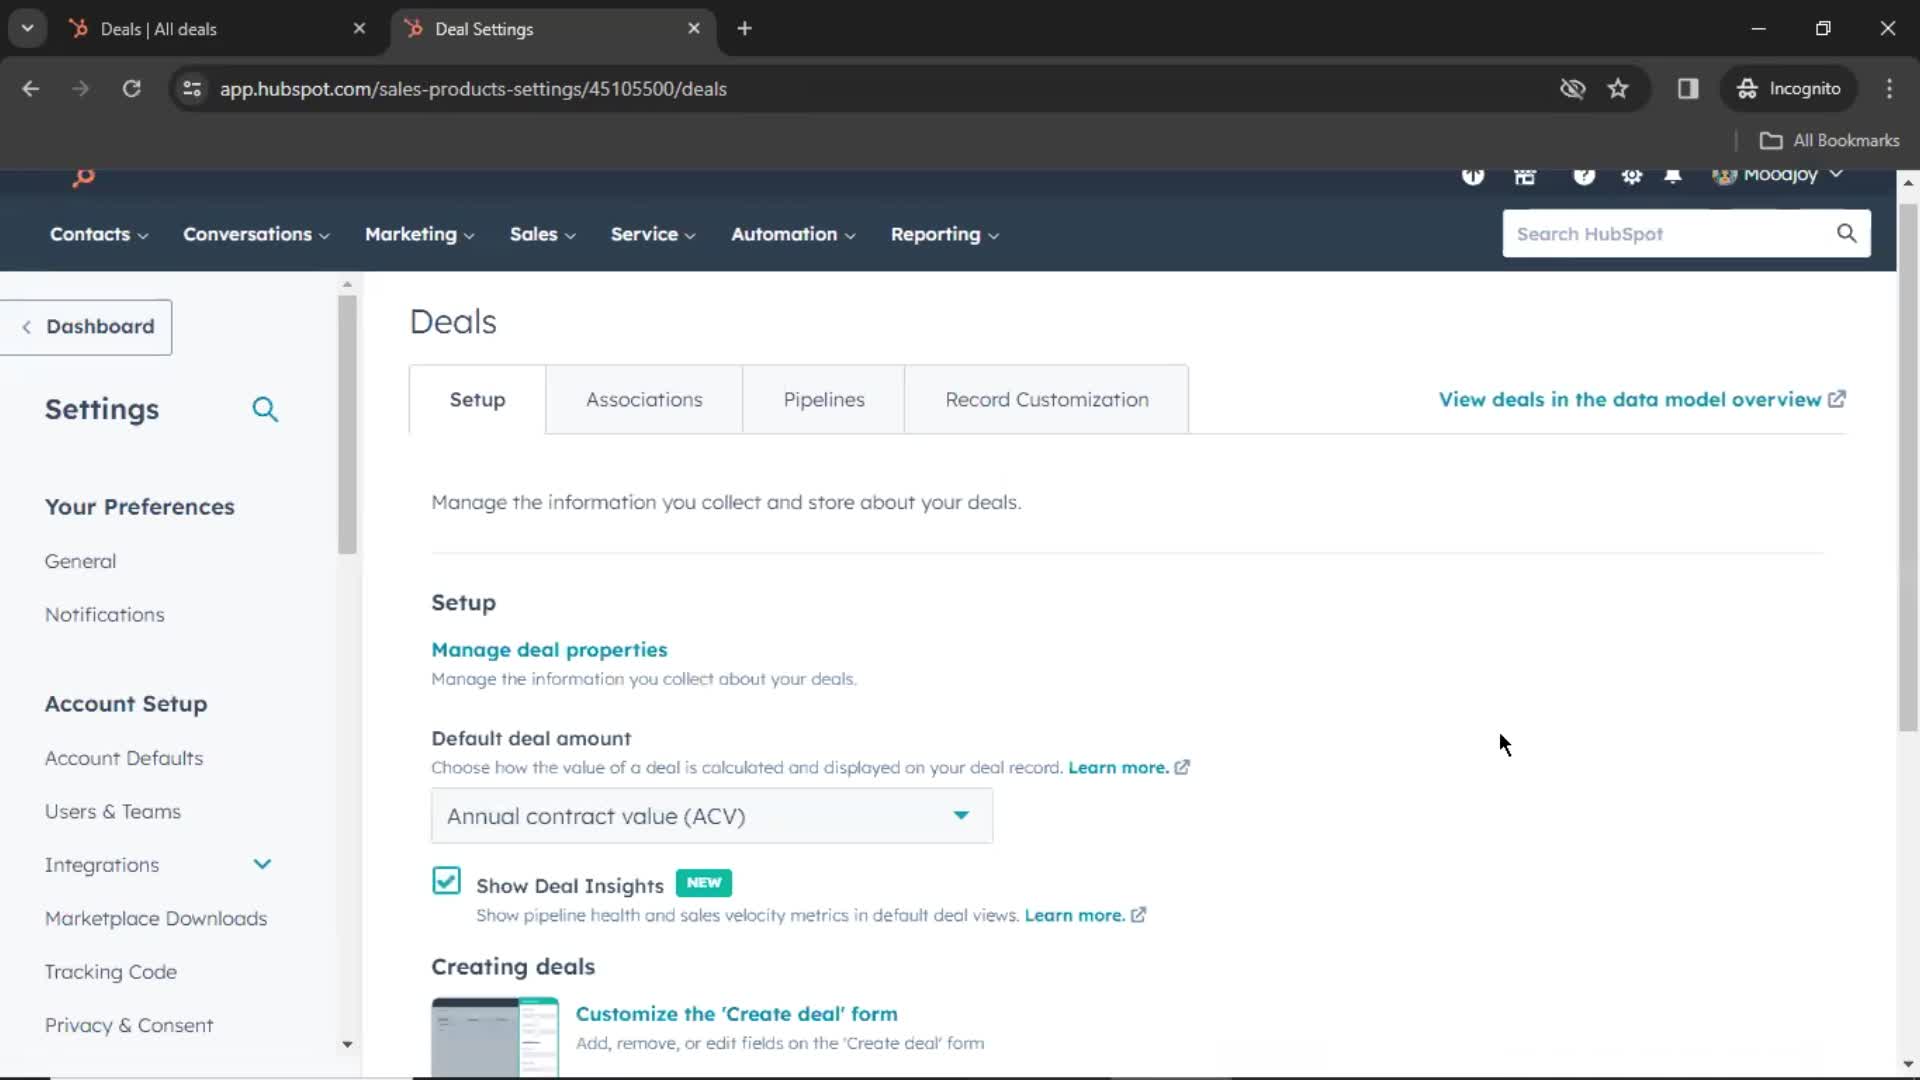The height and width of the screenshot is (1080, 1920).
Task: Click Customize the 'Create deal' form link
Action: [736, 1014]
